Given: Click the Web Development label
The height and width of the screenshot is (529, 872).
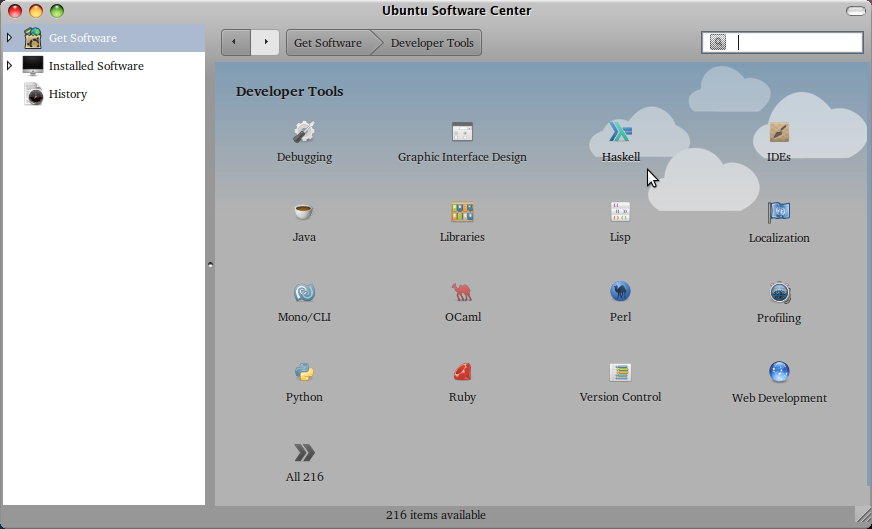Looking at the screenshot, I should point(779,398).
